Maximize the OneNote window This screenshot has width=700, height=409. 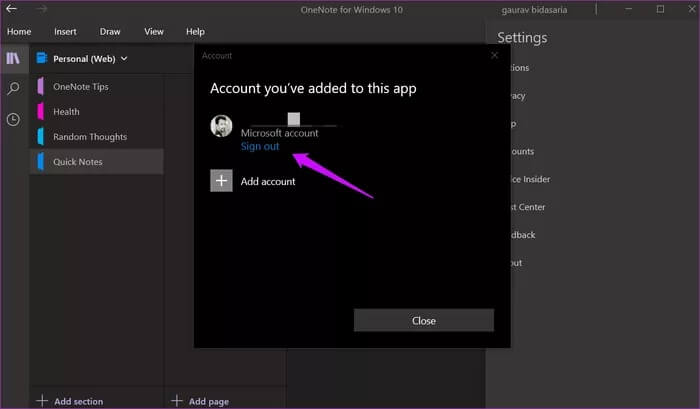click(x=660, y=9)
